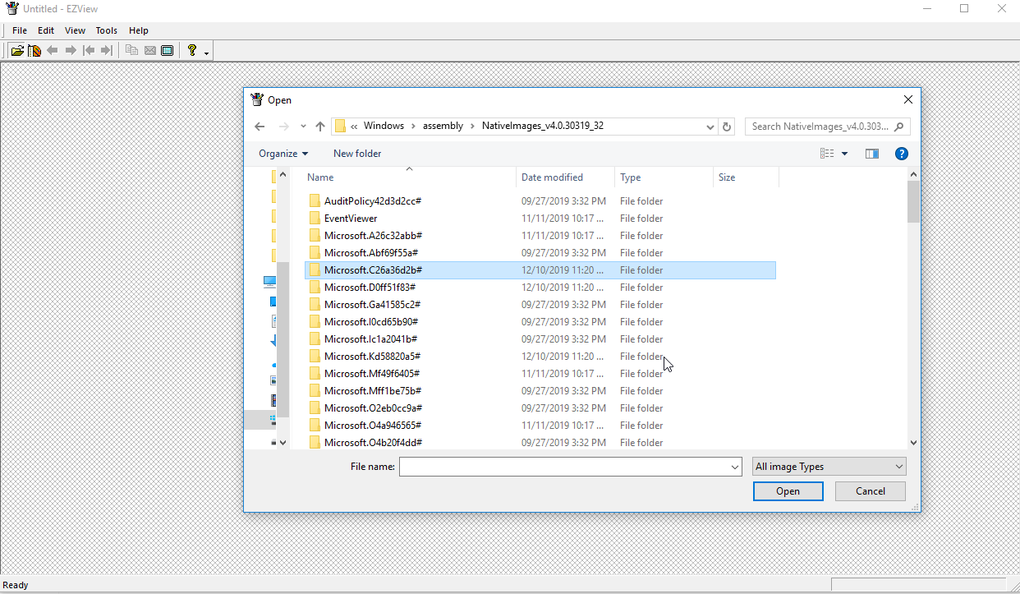
Task: Click the yellow question mark Help icon
Action: coord(192,50)
